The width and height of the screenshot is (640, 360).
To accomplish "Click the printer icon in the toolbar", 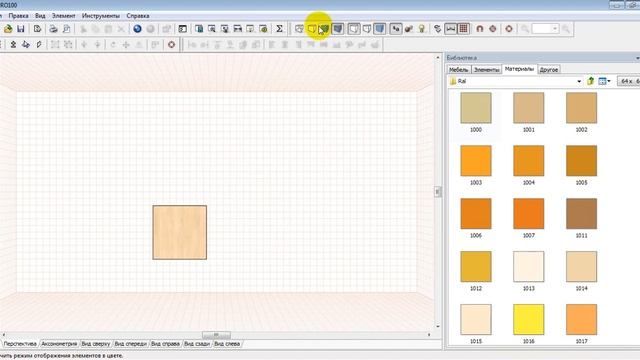I will pyautogui.click(x=53, y=29).
